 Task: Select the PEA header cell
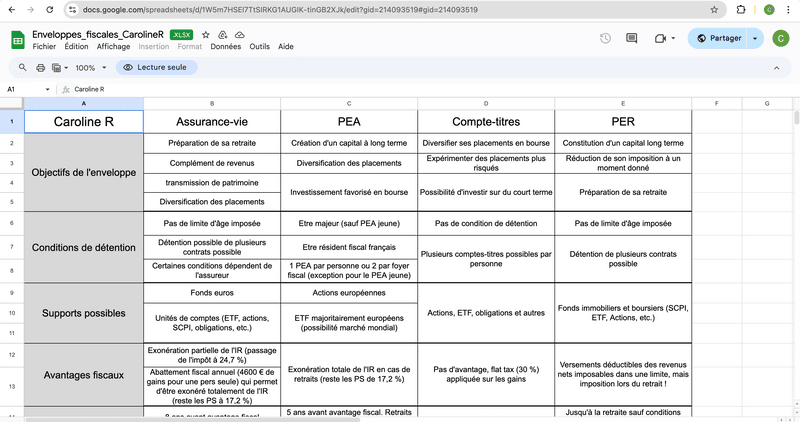(349, 122)
